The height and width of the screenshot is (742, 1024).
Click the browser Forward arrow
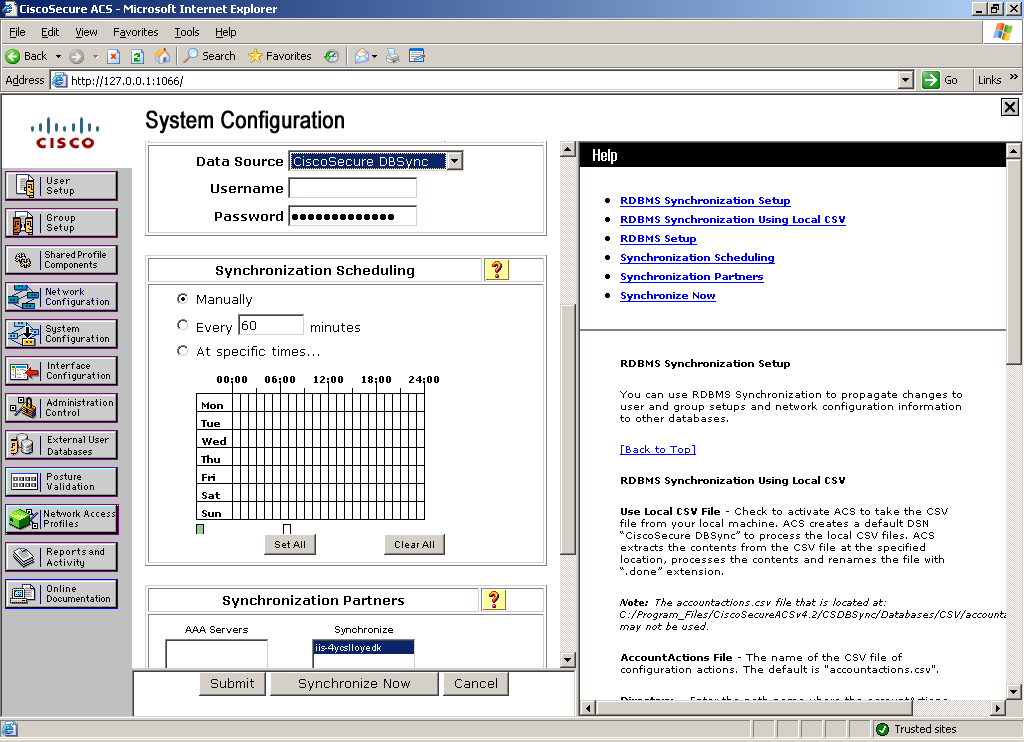pos(76,56)
